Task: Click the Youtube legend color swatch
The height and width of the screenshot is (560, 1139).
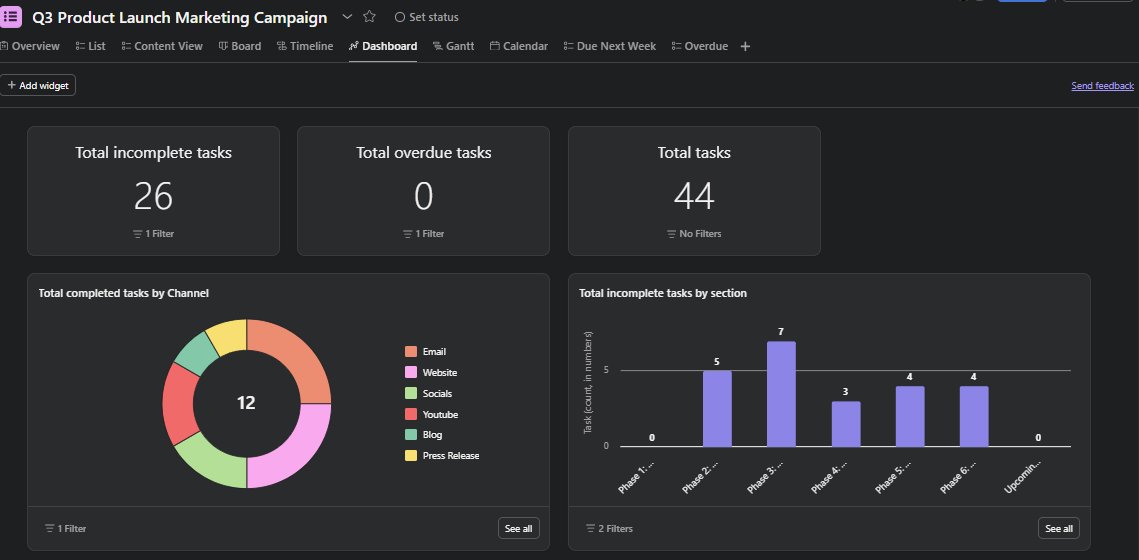Action: (411, 415)
